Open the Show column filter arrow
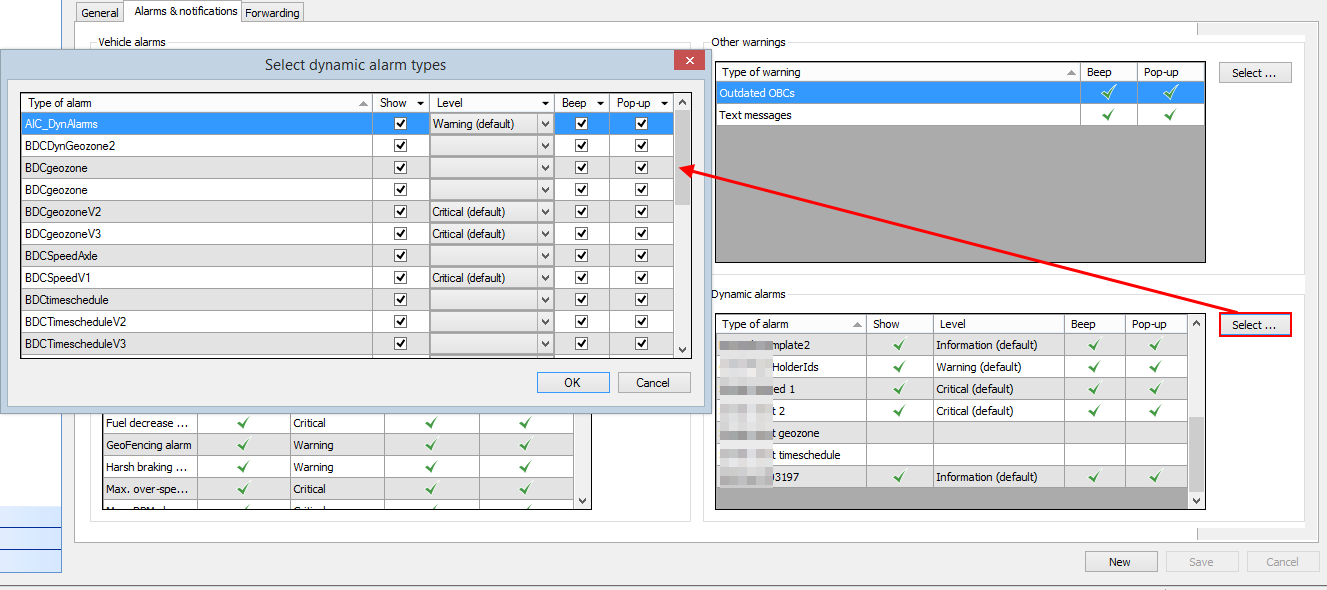The width and height of the screenshot is (1327, 590). [x=420, y=103]
